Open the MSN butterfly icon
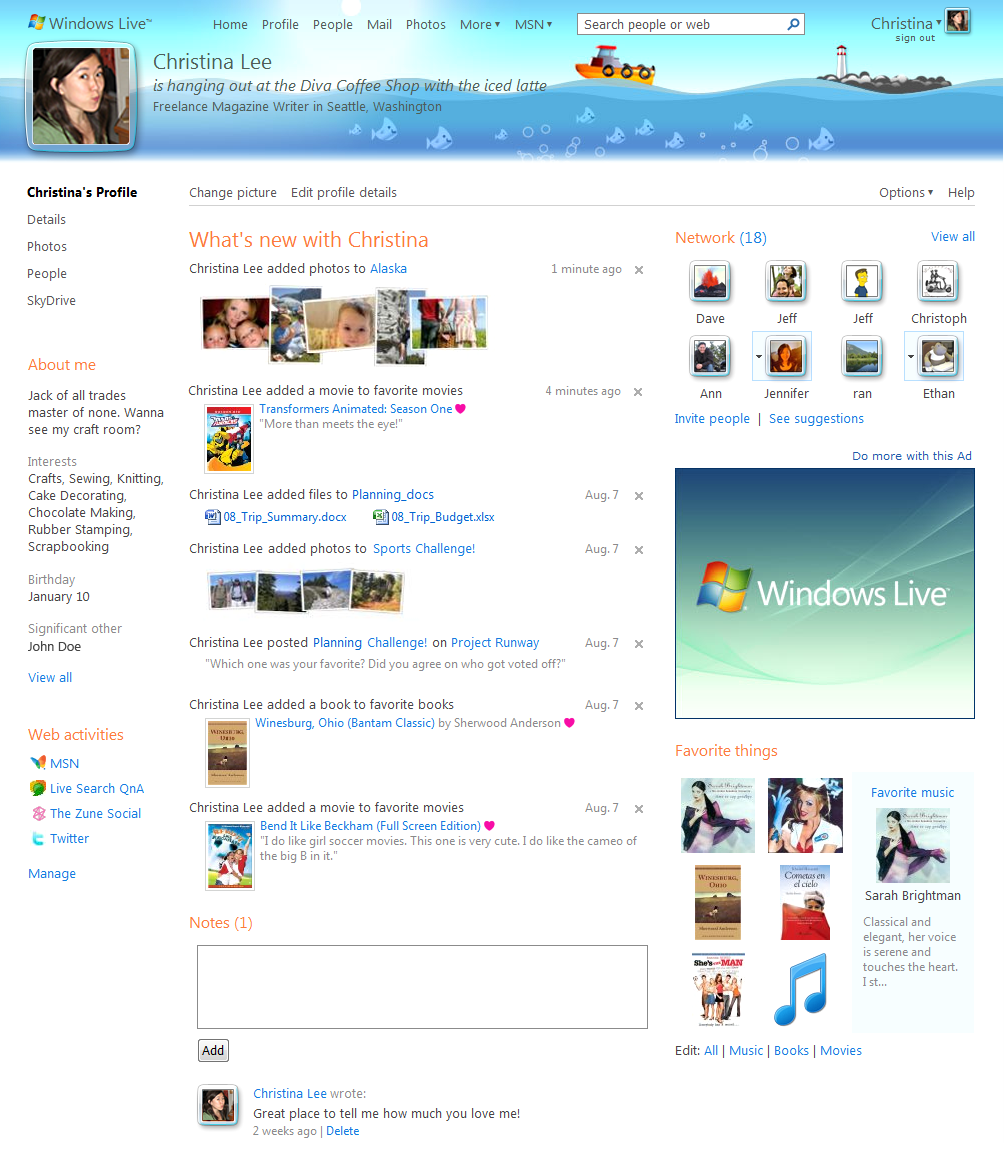 [x=38, y=763]
